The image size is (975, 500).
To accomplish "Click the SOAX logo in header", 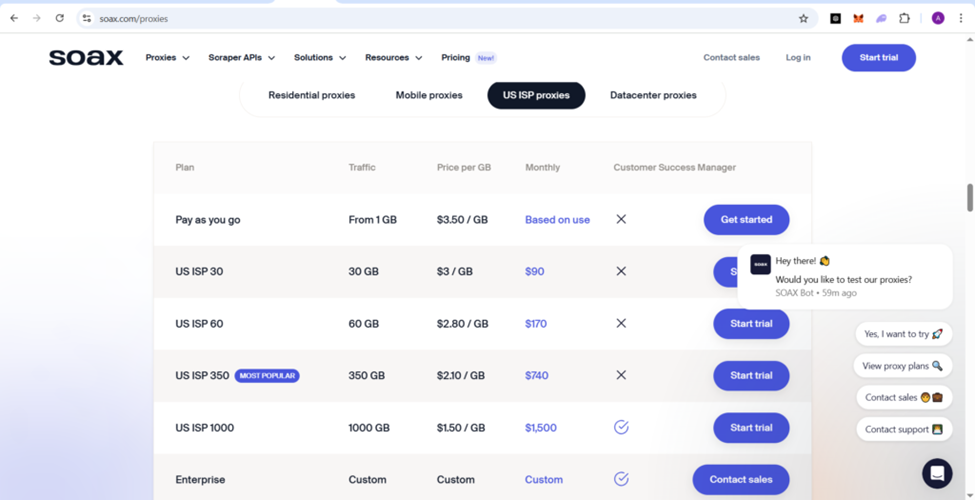I will 86,58.
